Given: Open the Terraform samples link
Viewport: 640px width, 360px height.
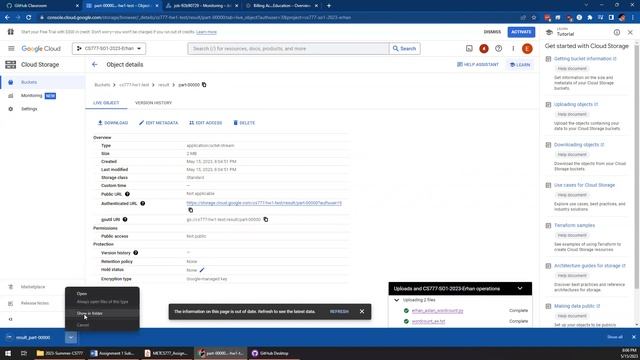Looking at the screenshot, I should [574, 225].
